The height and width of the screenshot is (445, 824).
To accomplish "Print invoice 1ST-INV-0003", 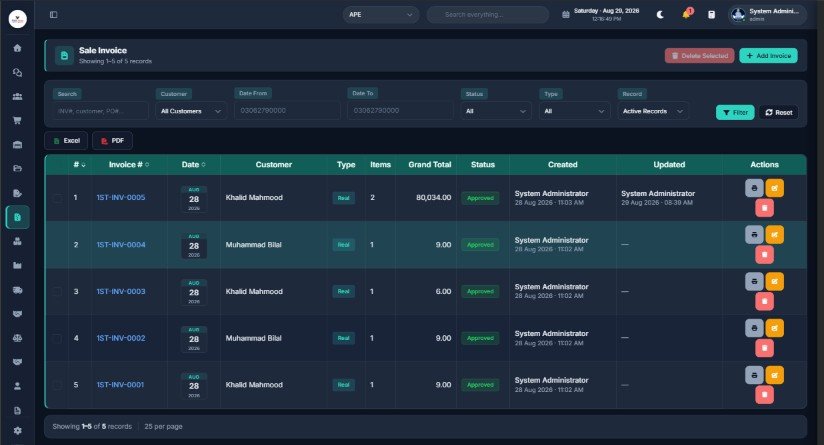I will (x=754, y=282).
